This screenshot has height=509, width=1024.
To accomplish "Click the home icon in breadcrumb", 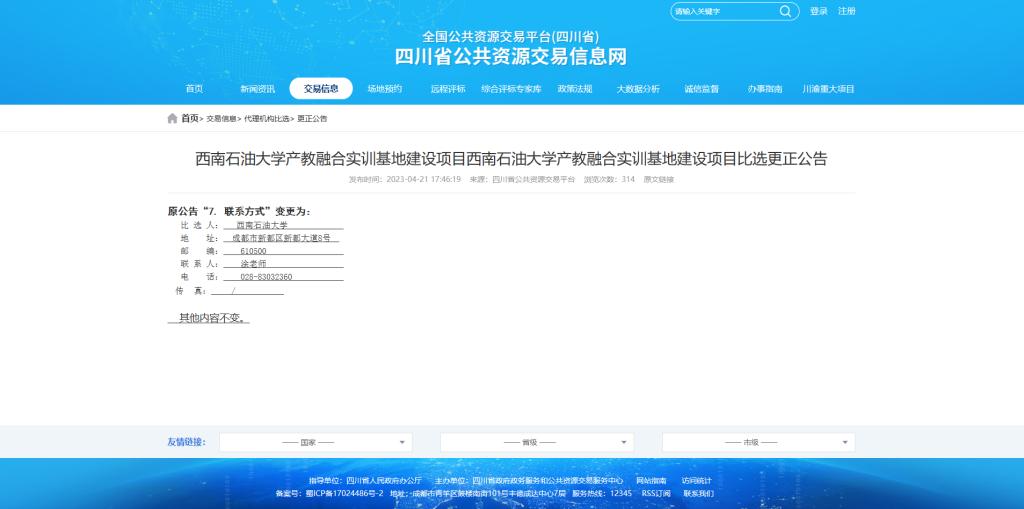I will 172,118.
